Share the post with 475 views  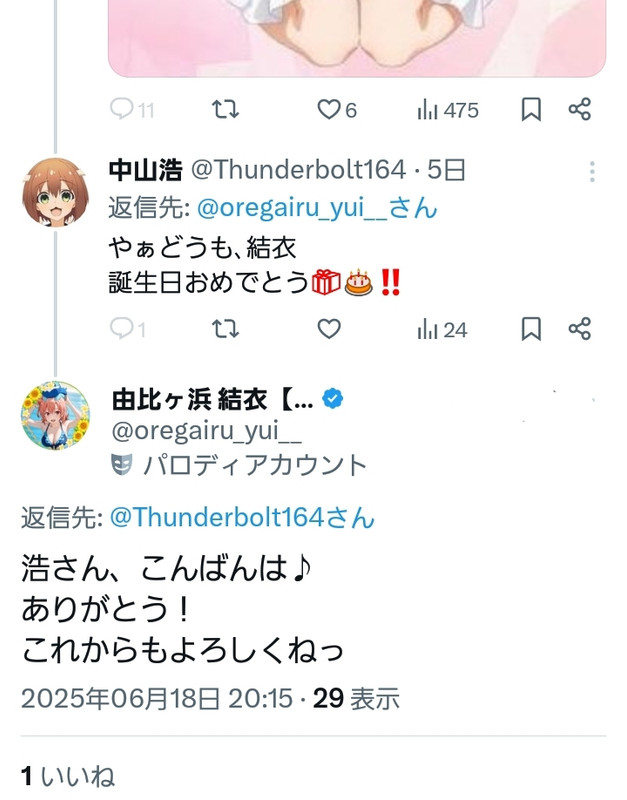tap(580, 109)
